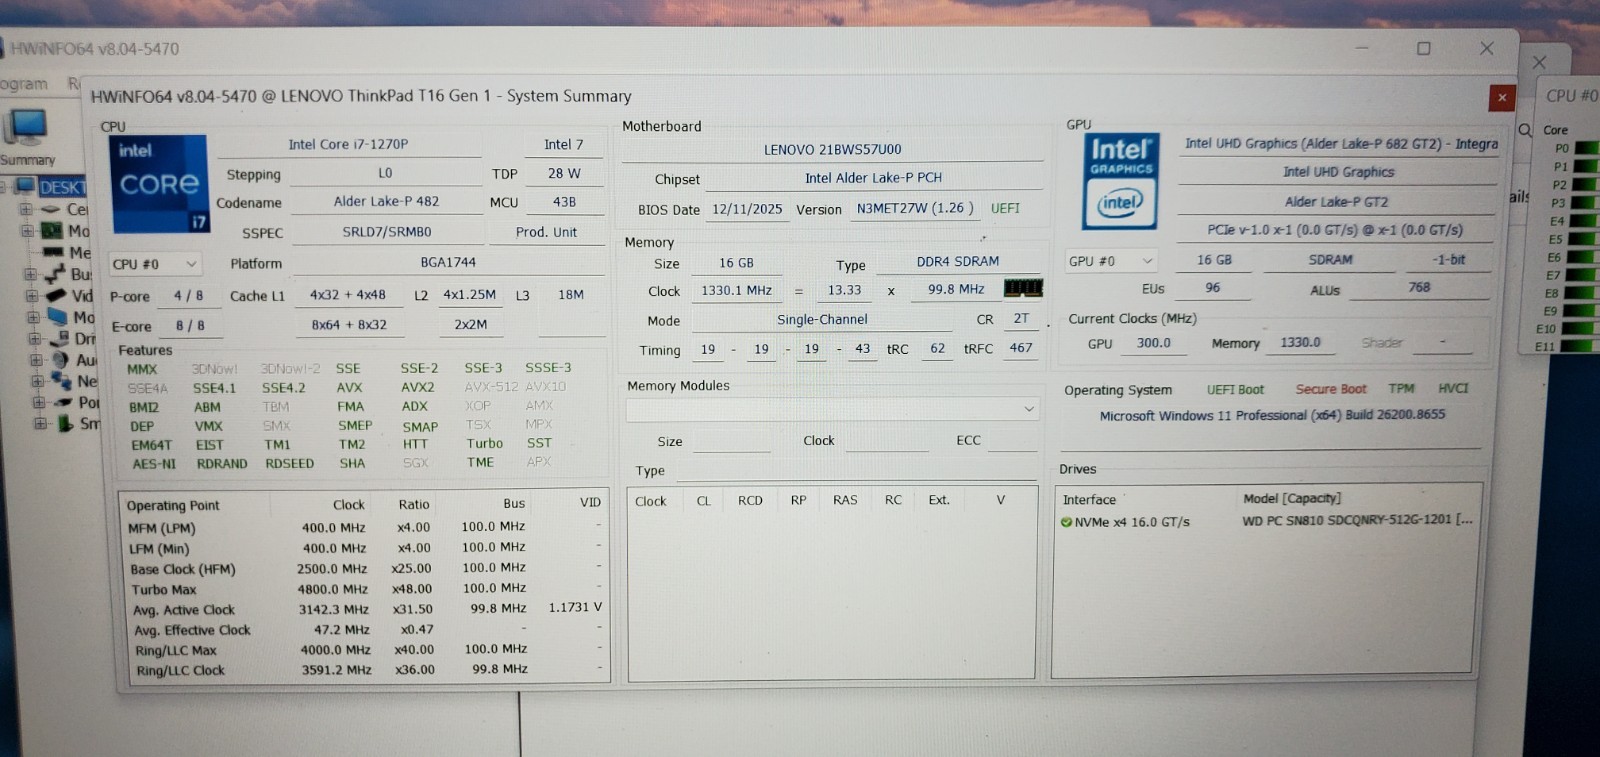Expand the Monitor tree node

[x=33, y=317]
